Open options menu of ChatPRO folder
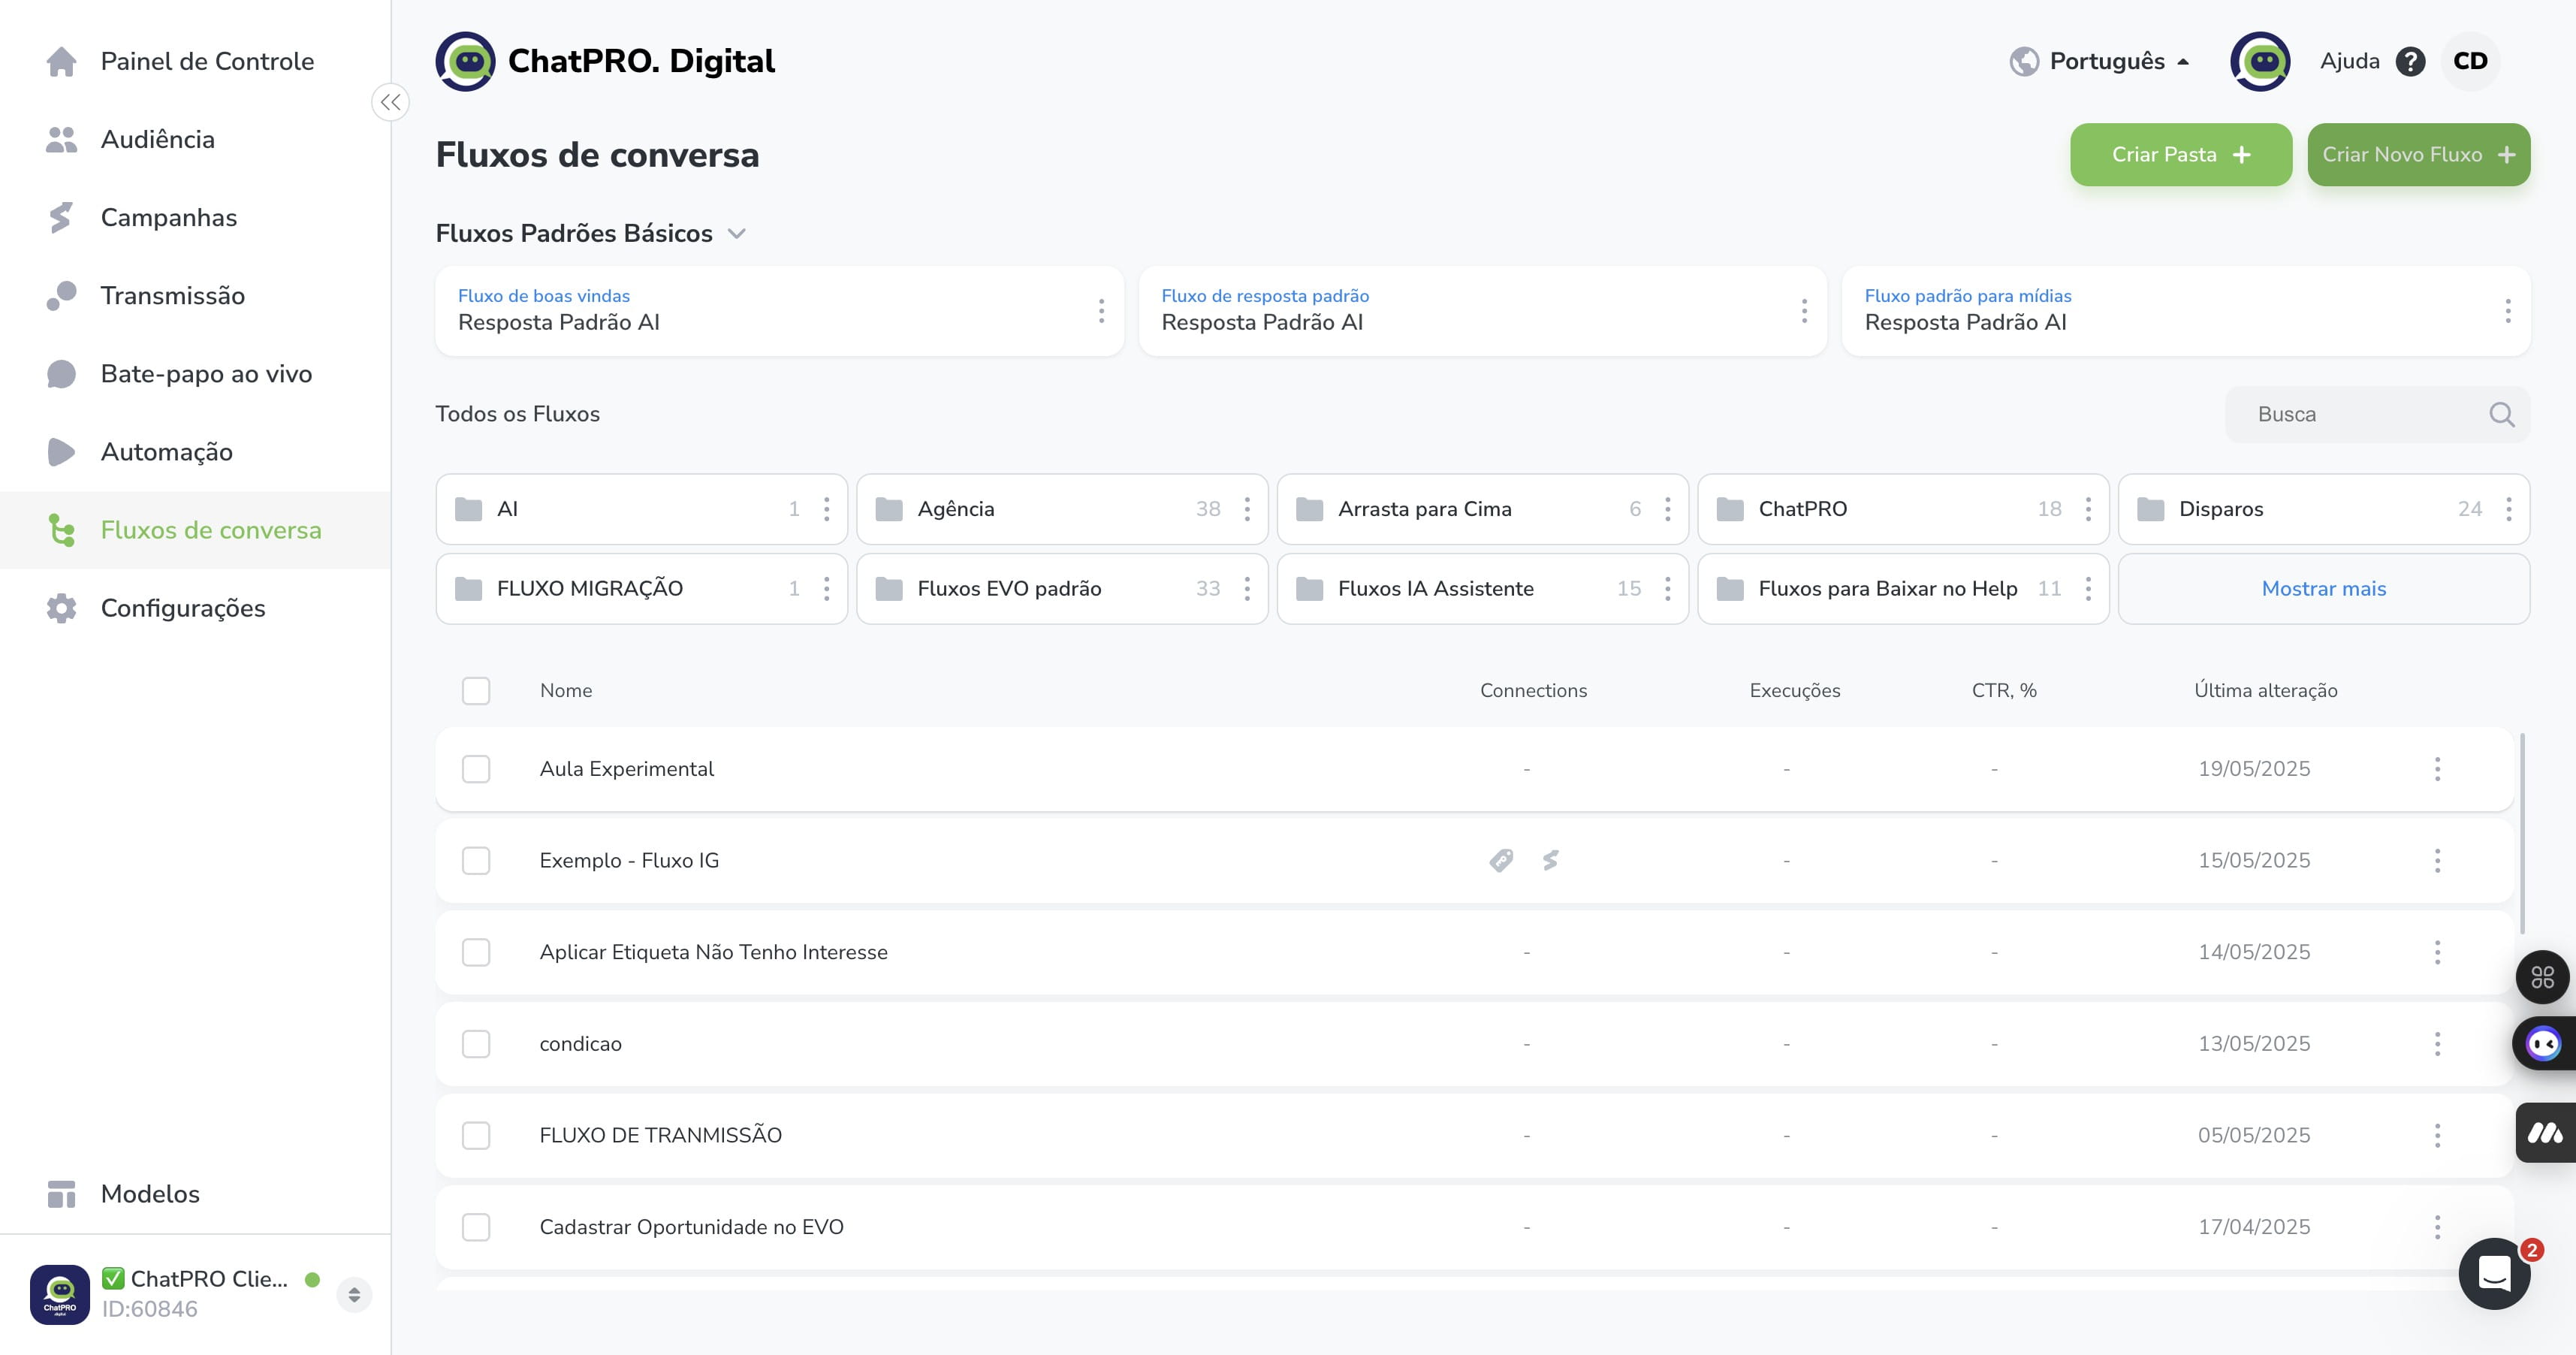Viewport: 2576px width, 1355px height. [2088, 509]
